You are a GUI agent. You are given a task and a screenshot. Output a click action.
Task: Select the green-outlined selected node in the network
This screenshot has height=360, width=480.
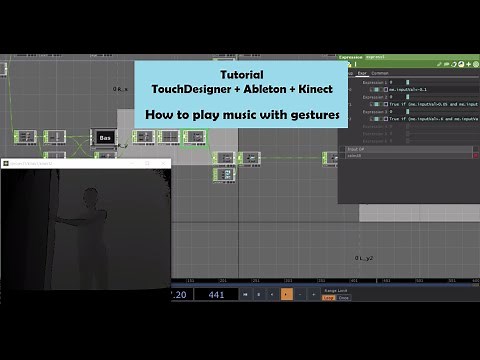[194, 137]
